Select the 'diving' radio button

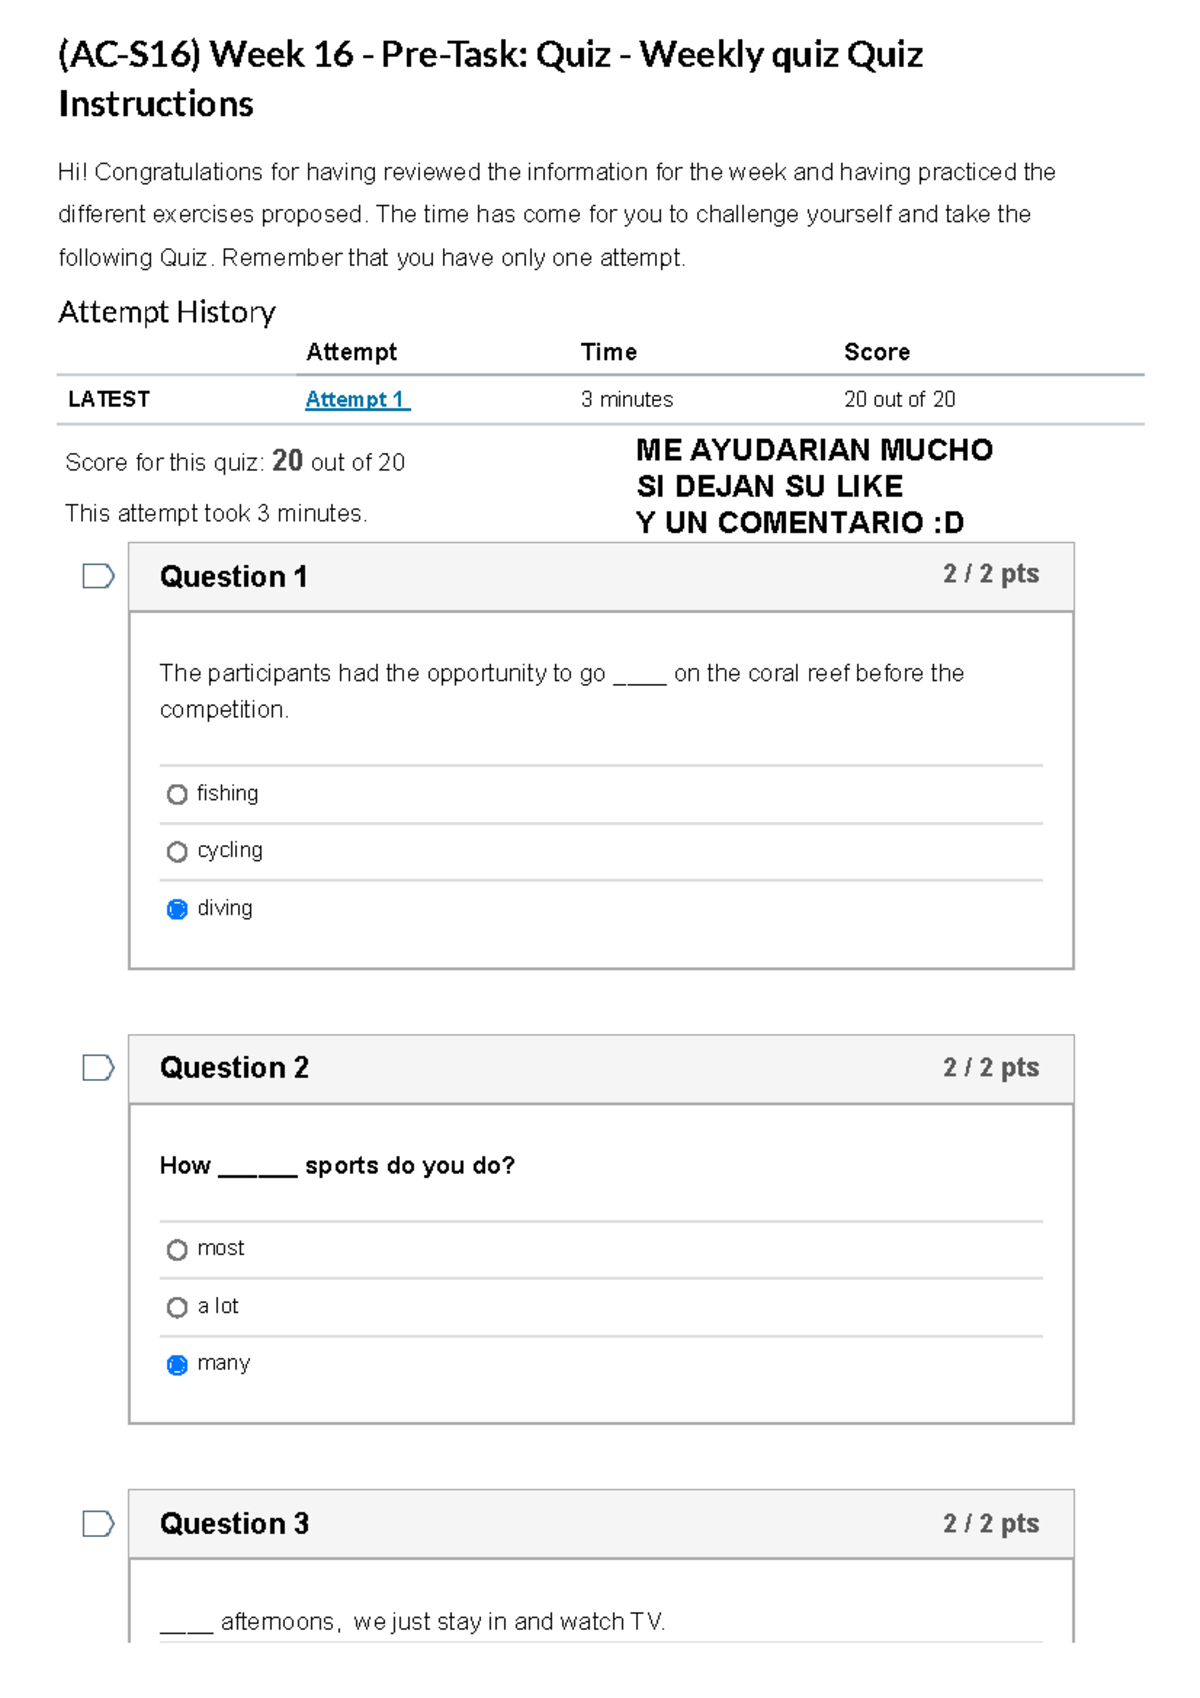pyautogui.click(x=177, y=909)
